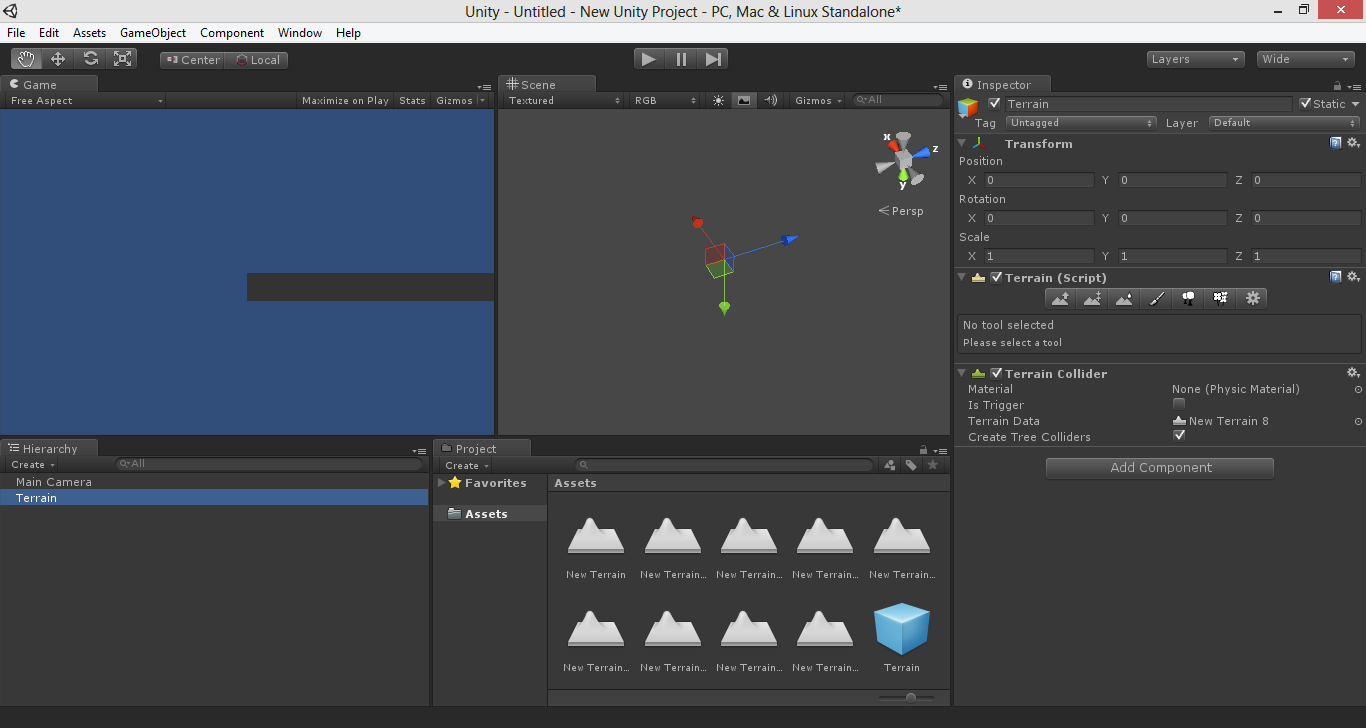Viewport: 1366px width, 728px height.
Task: Toggle Terrain object active checkbox
Action: click(994, 104)
